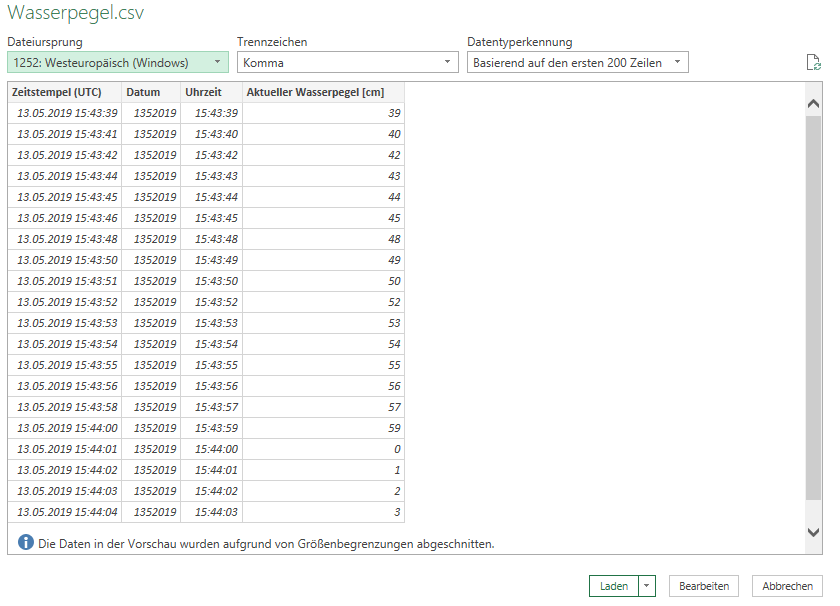Select the Aktueller Wasserpegel [cm] column header
This screenshot has width=840, height=606.
323,92
